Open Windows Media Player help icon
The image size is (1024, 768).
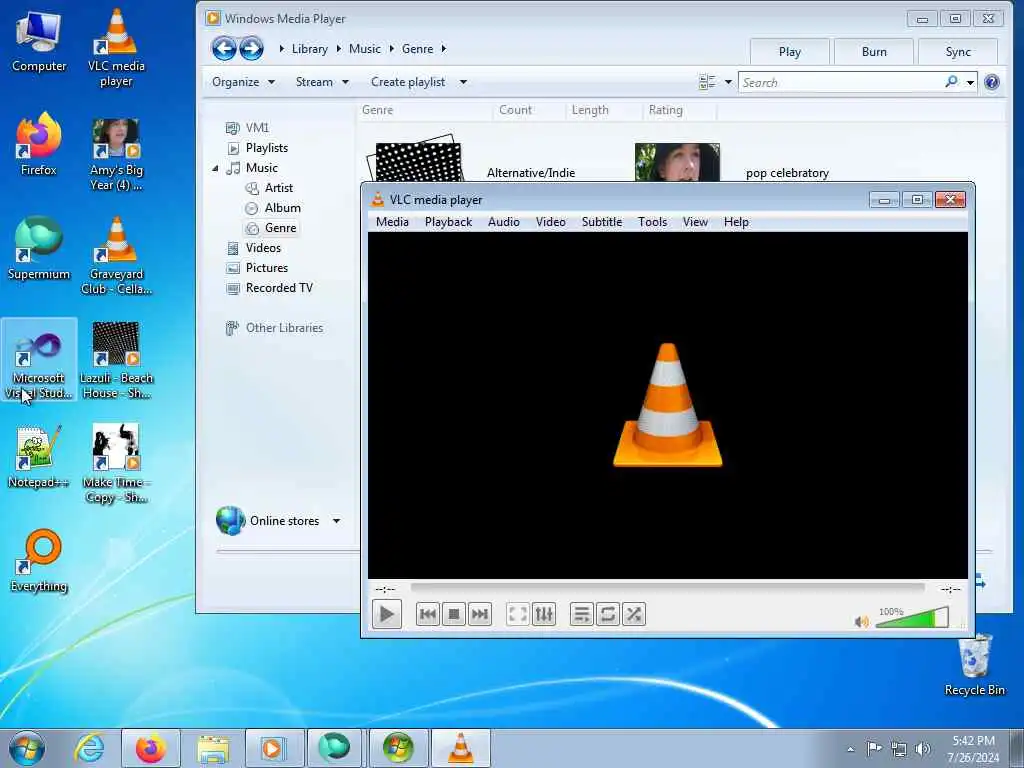[991, 82]
